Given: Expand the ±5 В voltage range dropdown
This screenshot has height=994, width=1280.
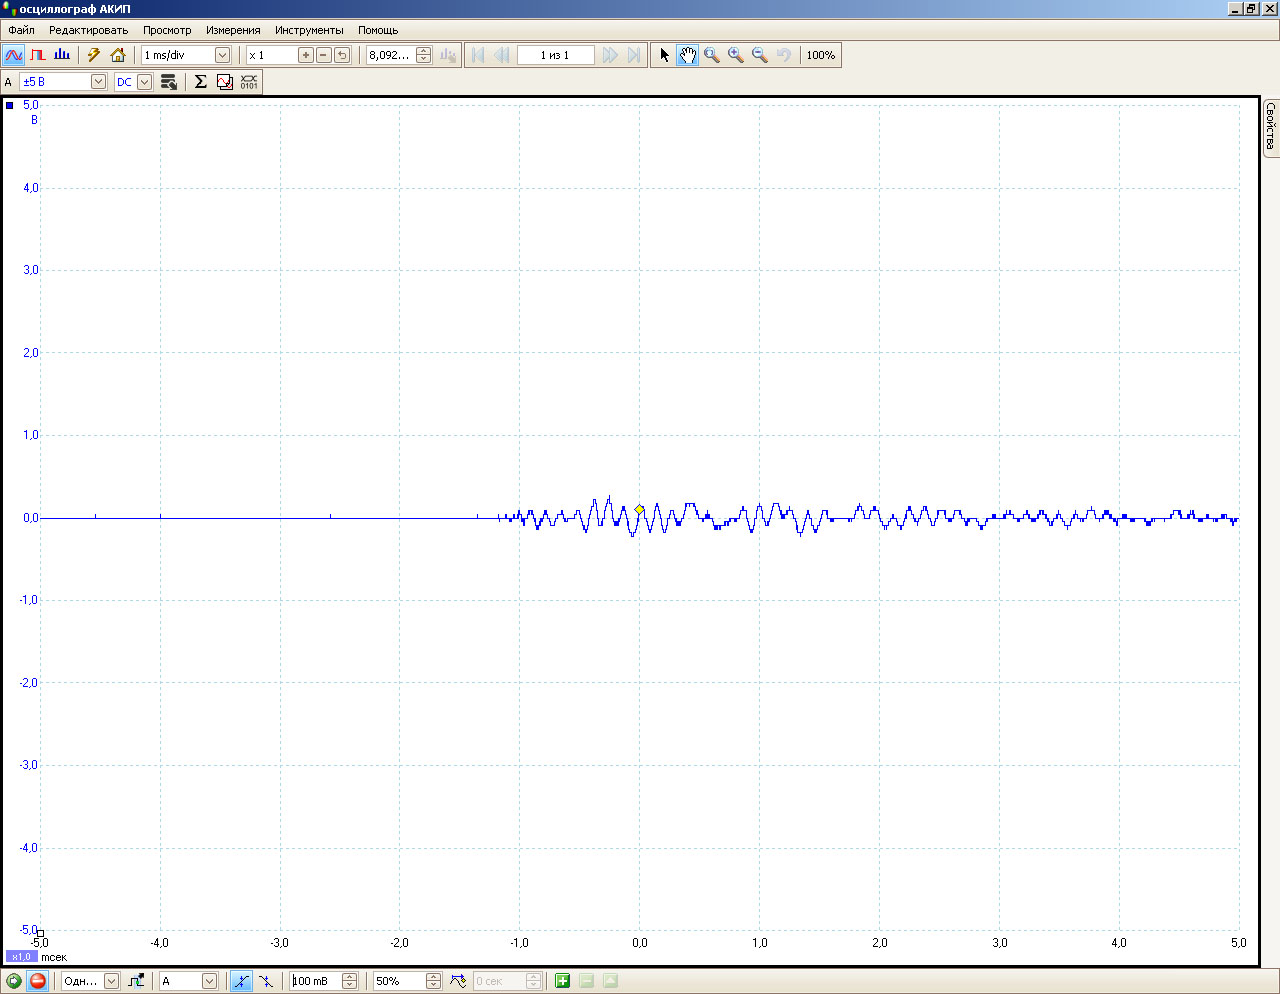Looking at the screenshot, I should pyautogui.click(x=98, y=82).
